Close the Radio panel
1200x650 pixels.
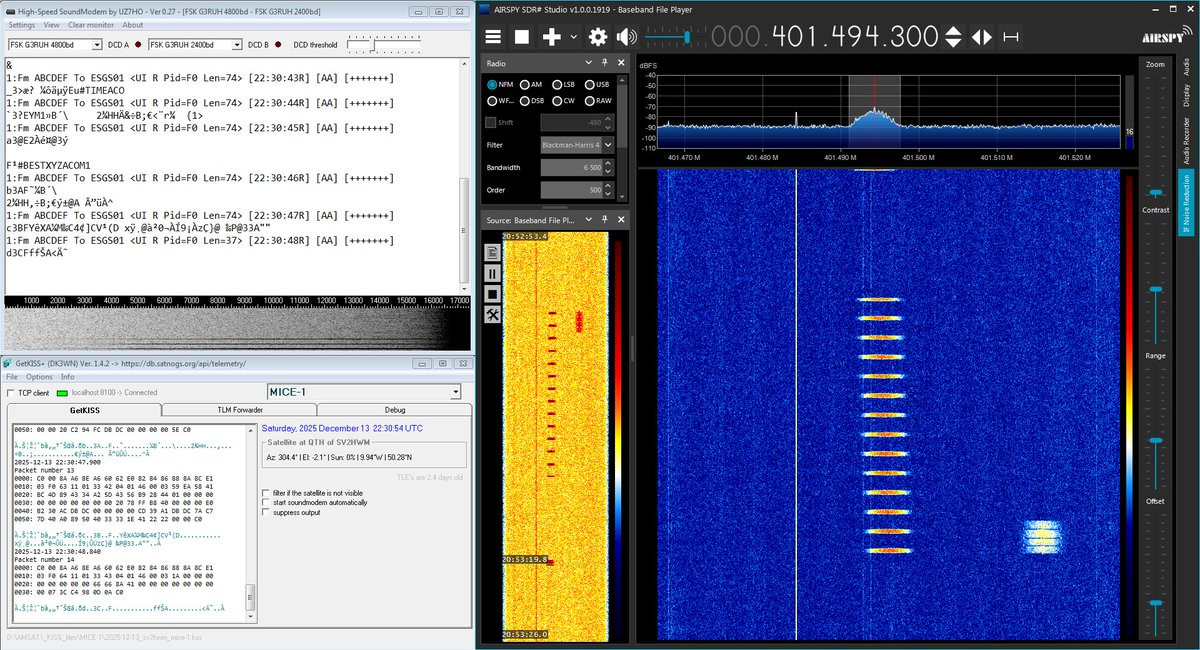click(620, 63)
